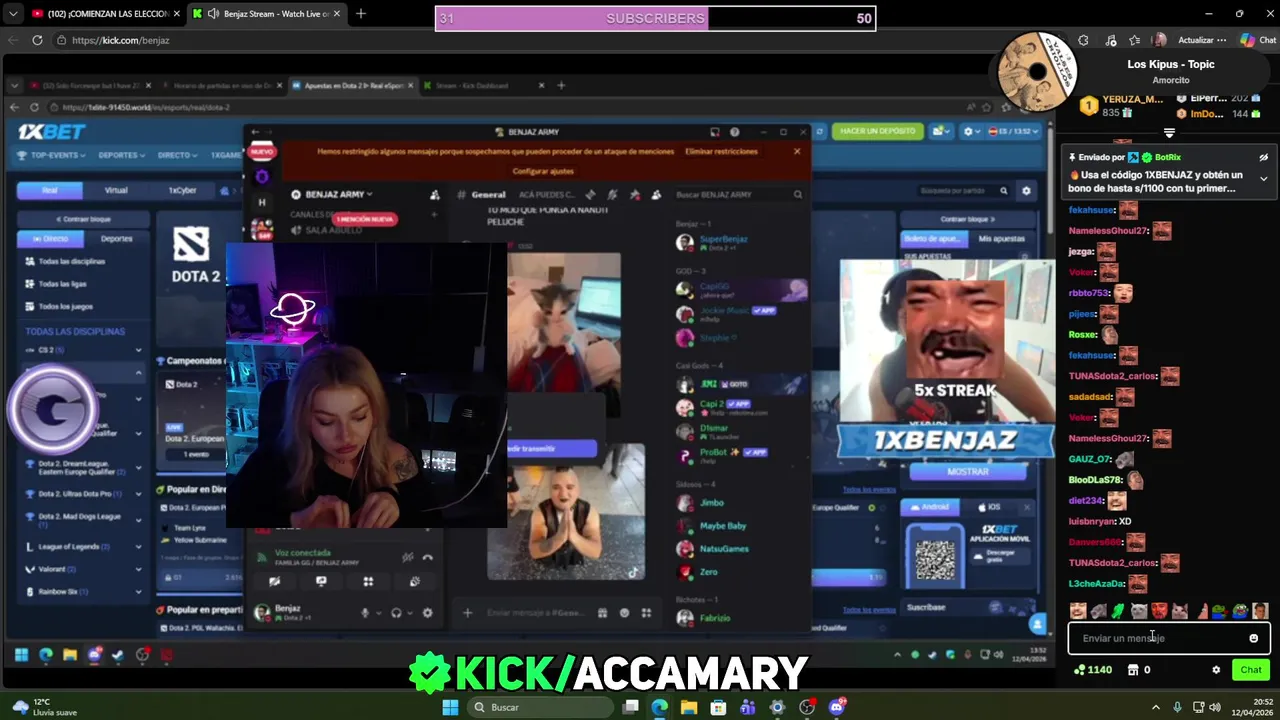
Task: Select Virtual tab on 1xBet page
Action: [116, 190]
